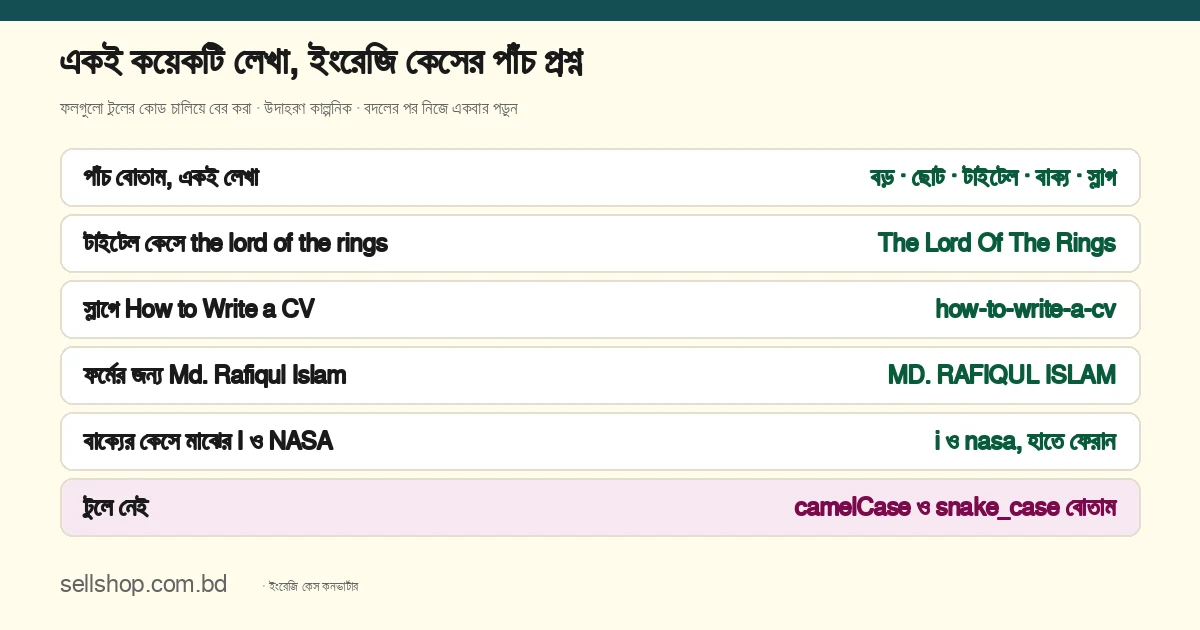
Task: Visit the sellshop.com.bd link
Action: point(143,585)
